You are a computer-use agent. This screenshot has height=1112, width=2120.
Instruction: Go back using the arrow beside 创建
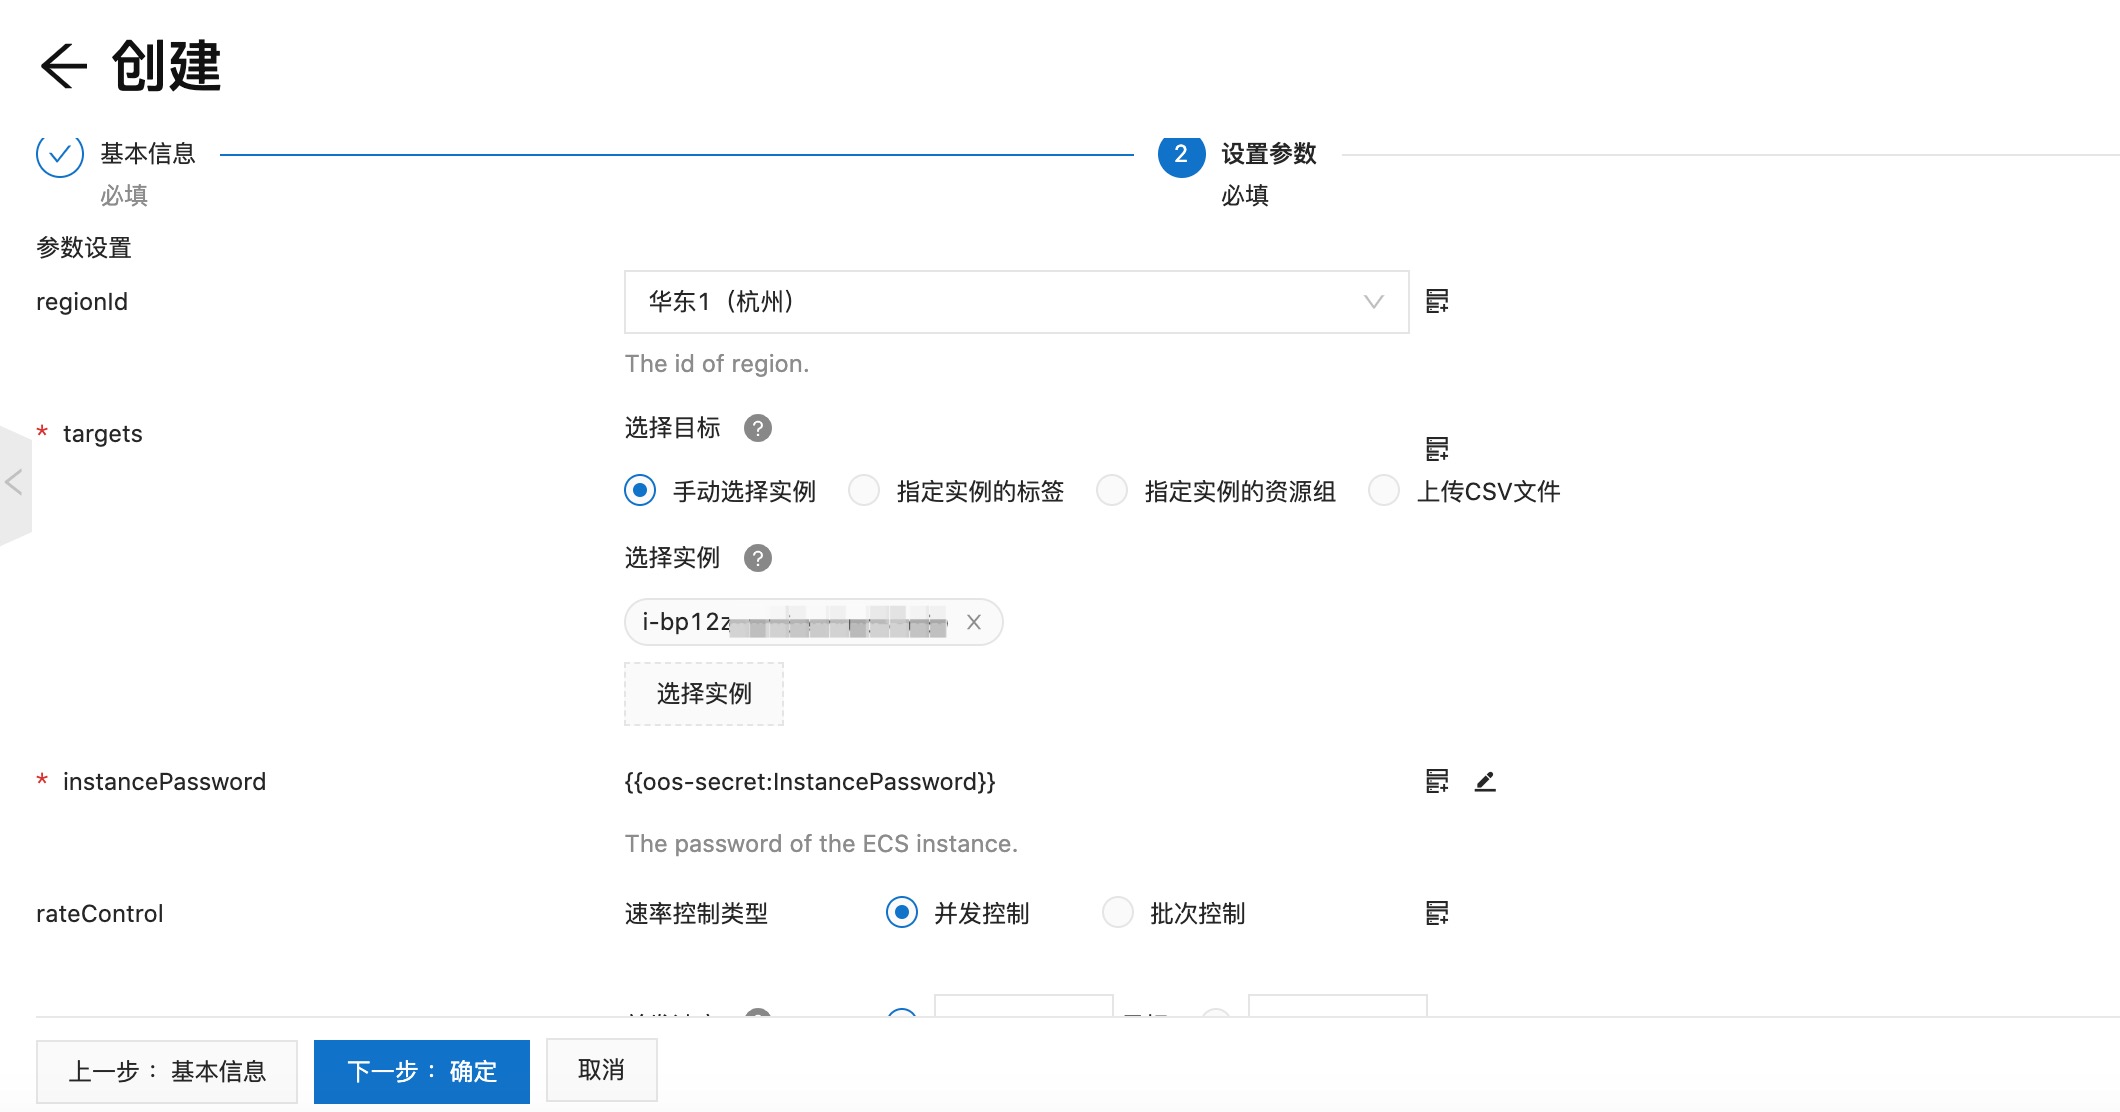[63, 67]
